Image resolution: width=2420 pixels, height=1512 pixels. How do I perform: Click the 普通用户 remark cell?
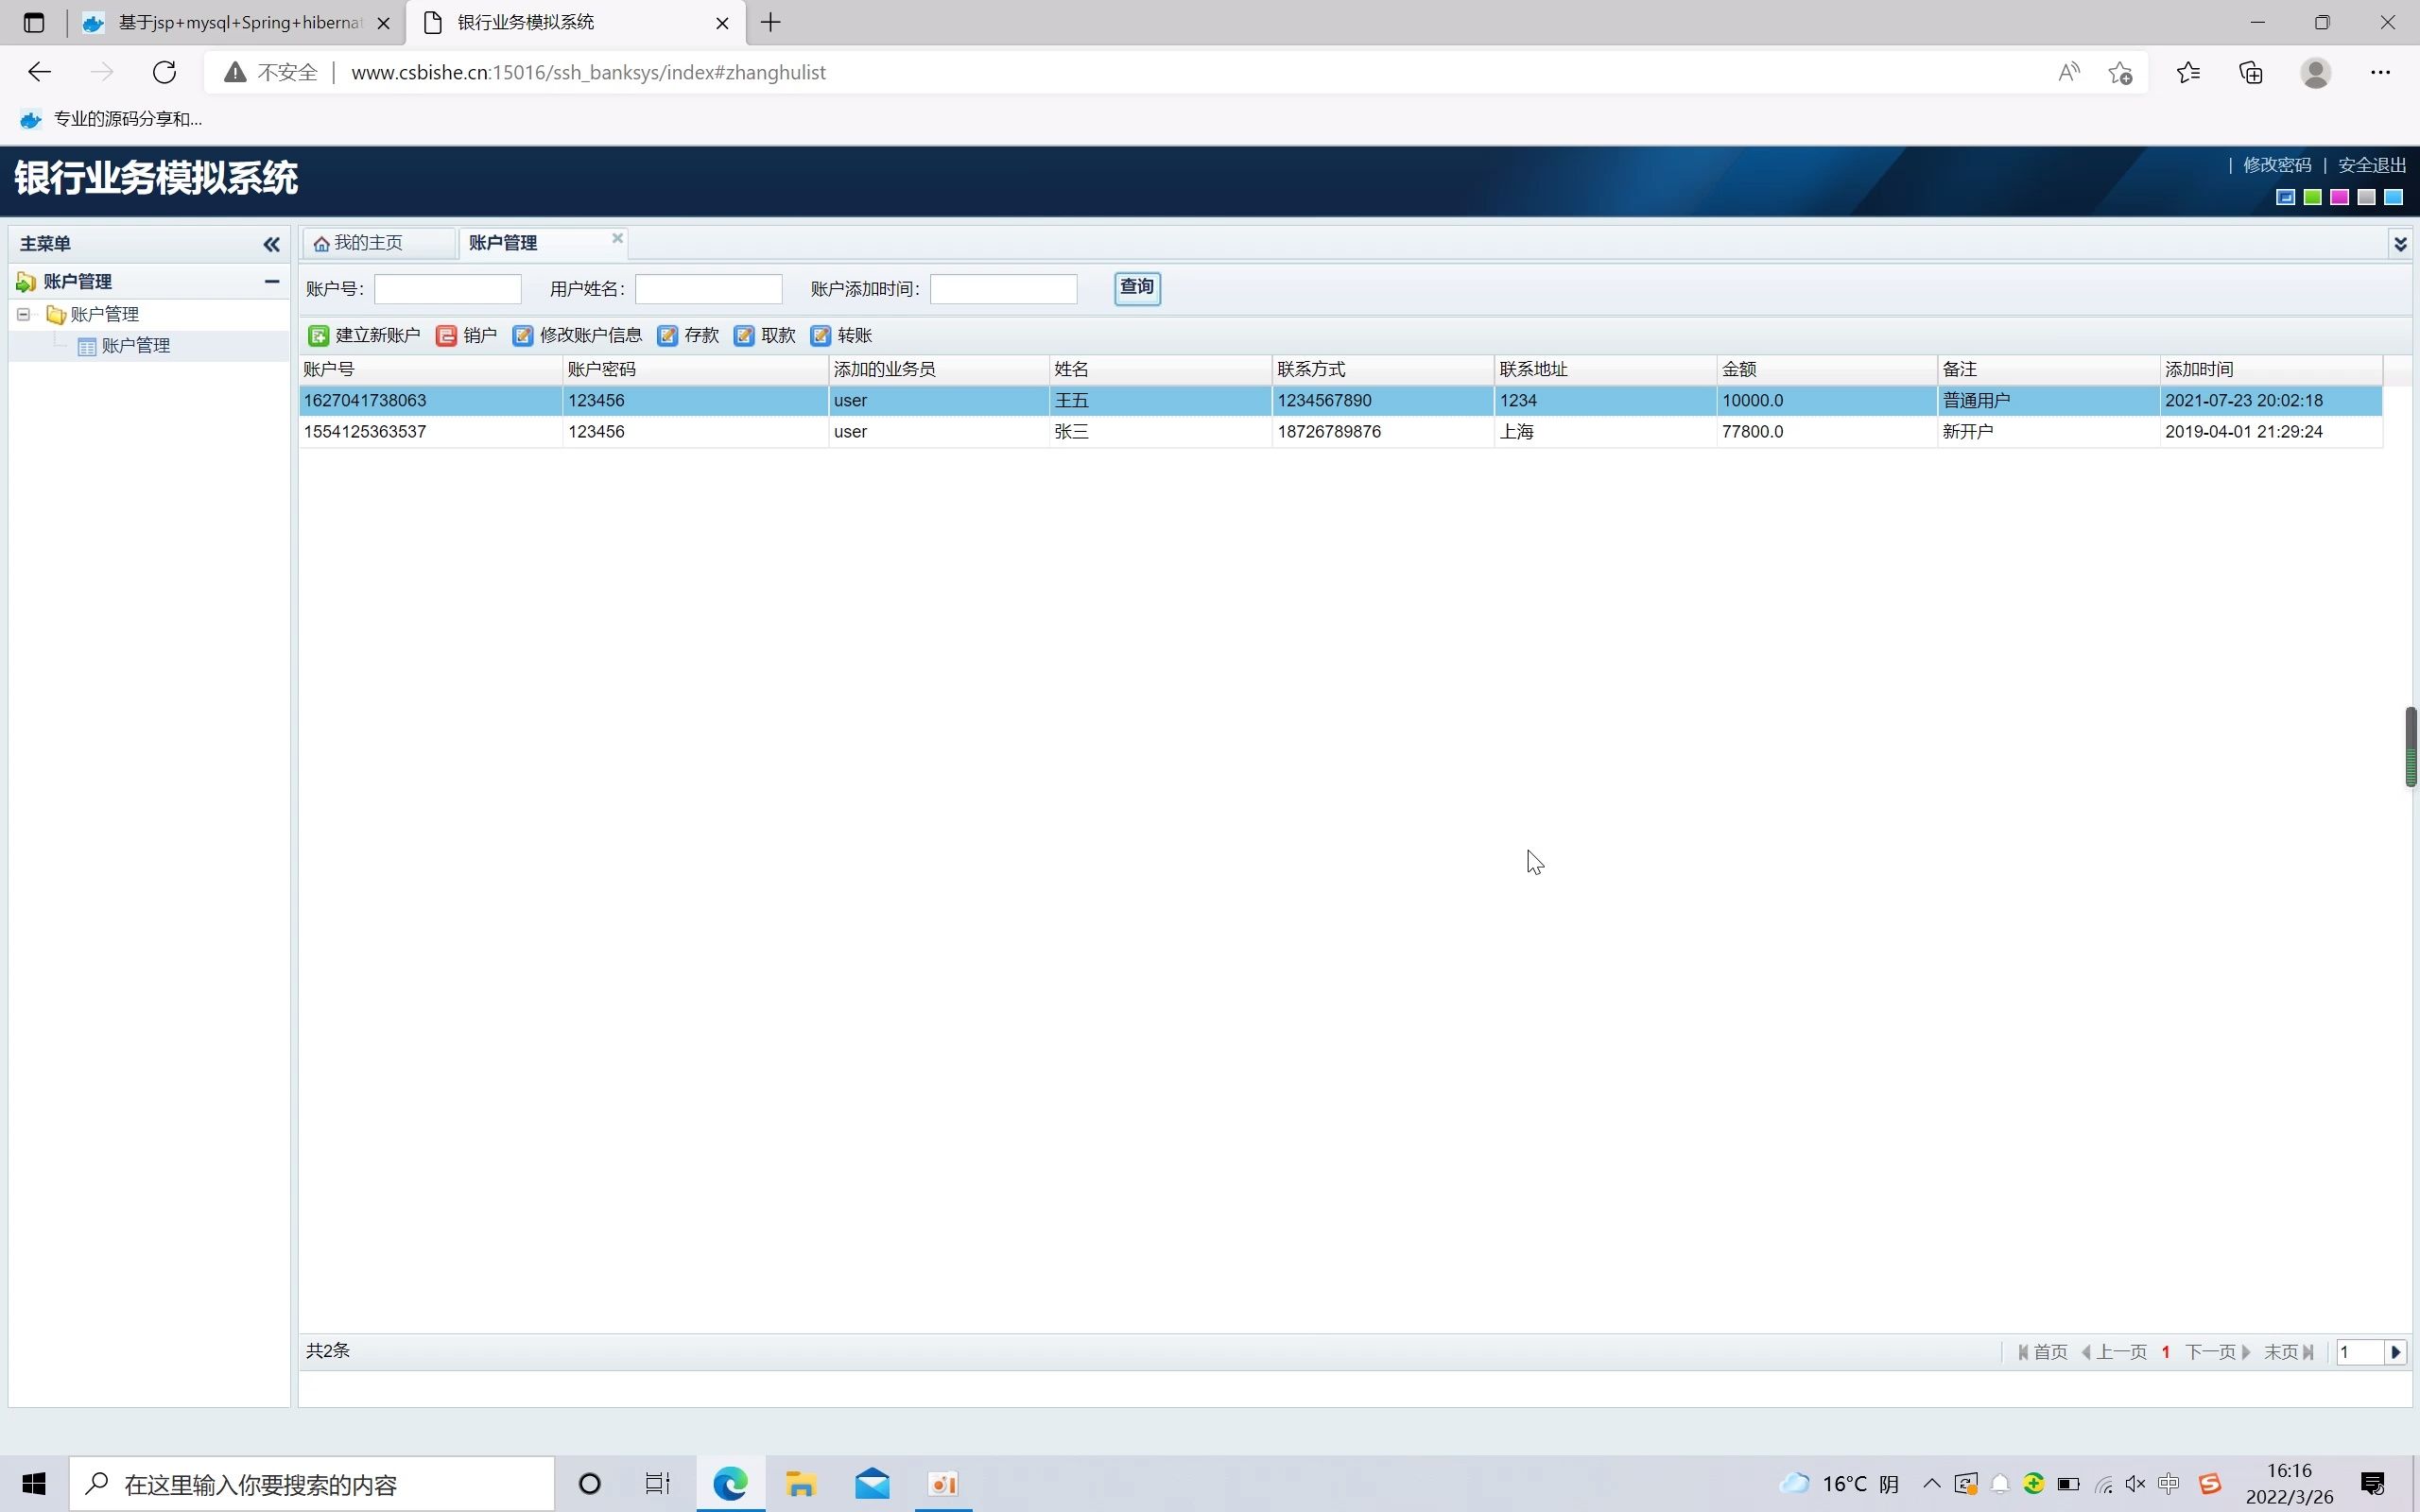2048,401
